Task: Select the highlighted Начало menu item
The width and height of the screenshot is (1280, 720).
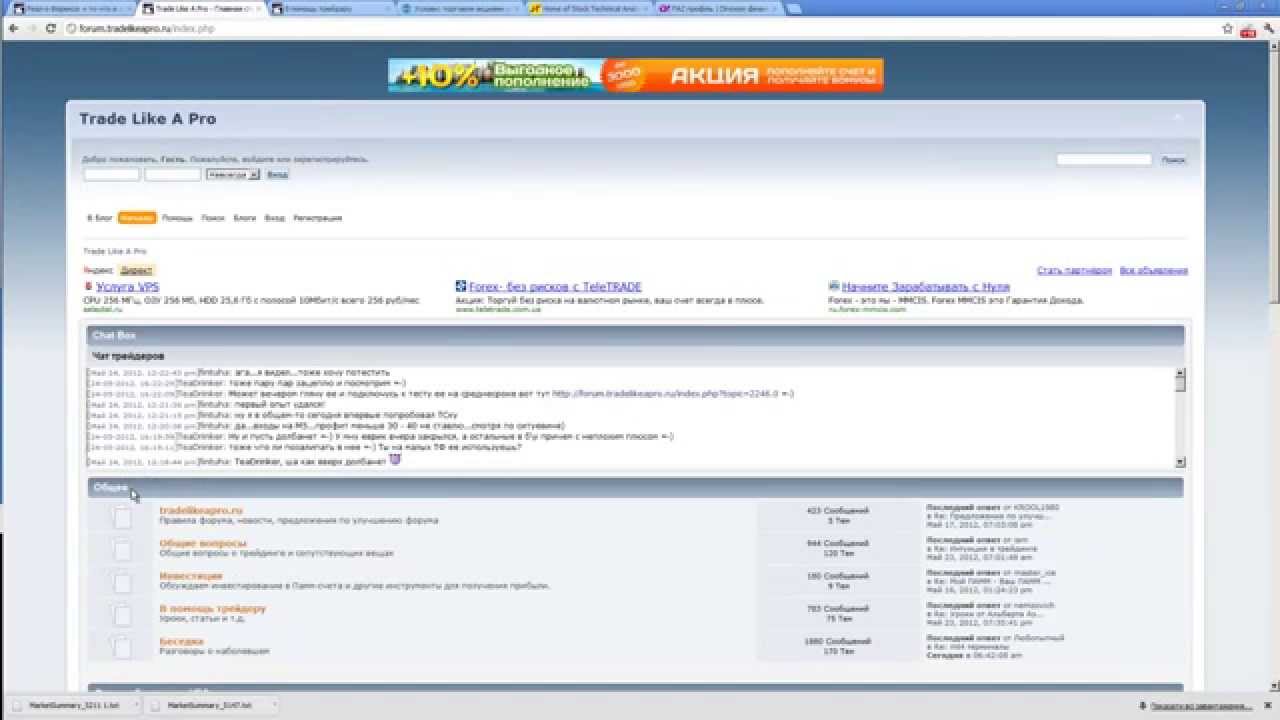Action: tap(137, 218)
